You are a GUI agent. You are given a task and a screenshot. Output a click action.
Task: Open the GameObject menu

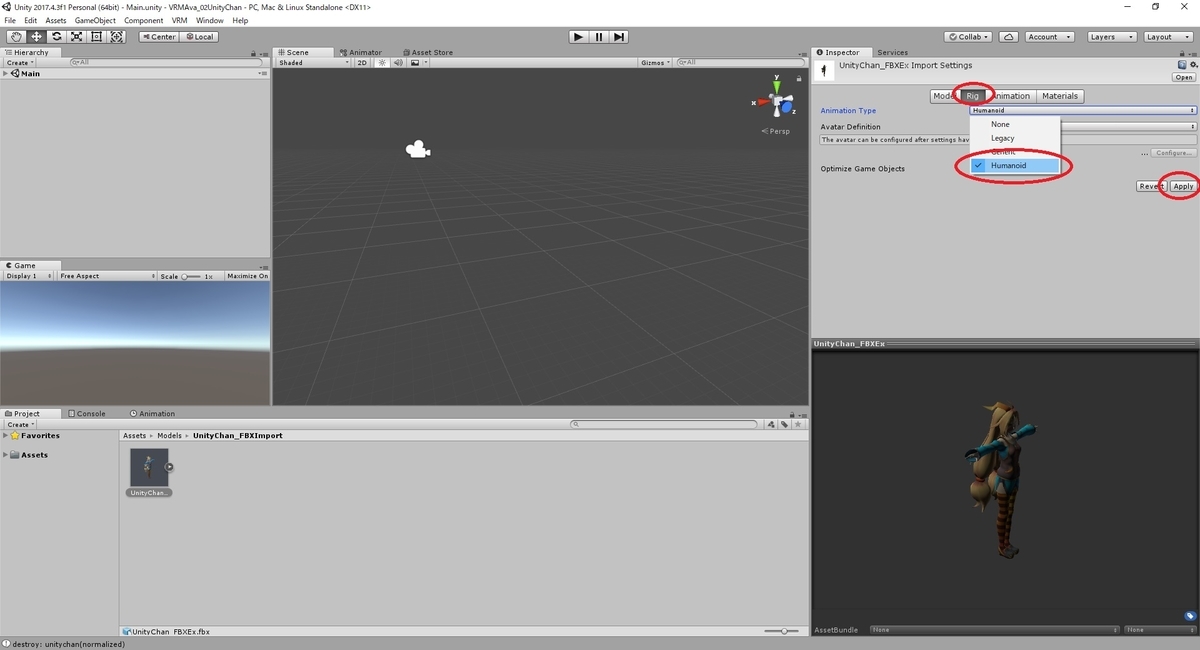[96, 20]
